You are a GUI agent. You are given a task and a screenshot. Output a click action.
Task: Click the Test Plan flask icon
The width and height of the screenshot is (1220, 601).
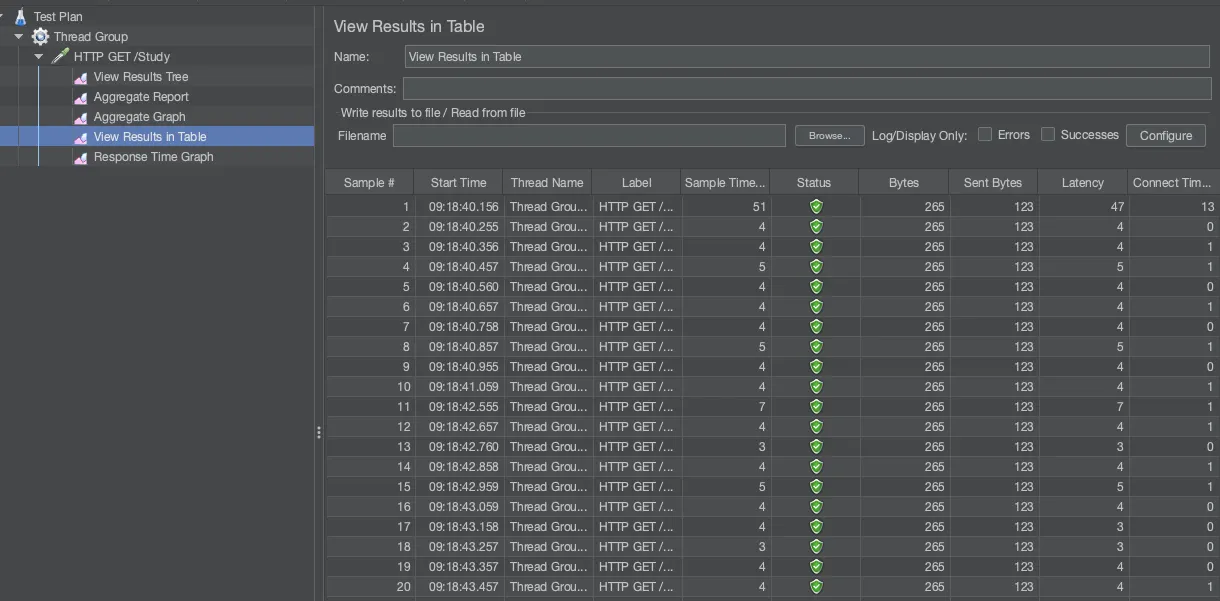(20, 16)
